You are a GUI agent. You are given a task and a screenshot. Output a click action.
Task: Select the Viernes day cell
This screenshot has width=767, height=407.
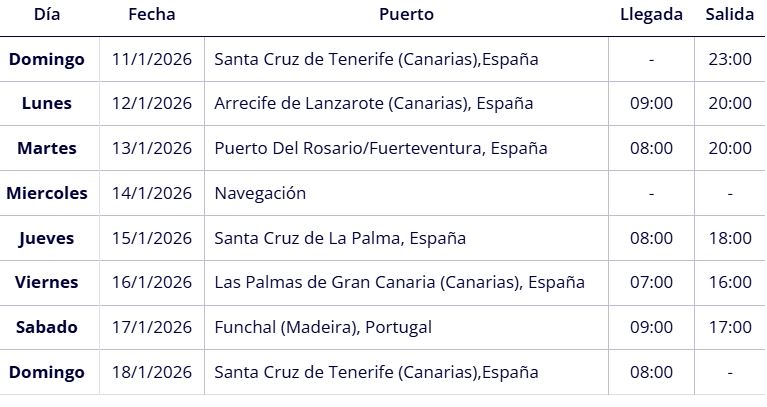[x=47, y=283]
